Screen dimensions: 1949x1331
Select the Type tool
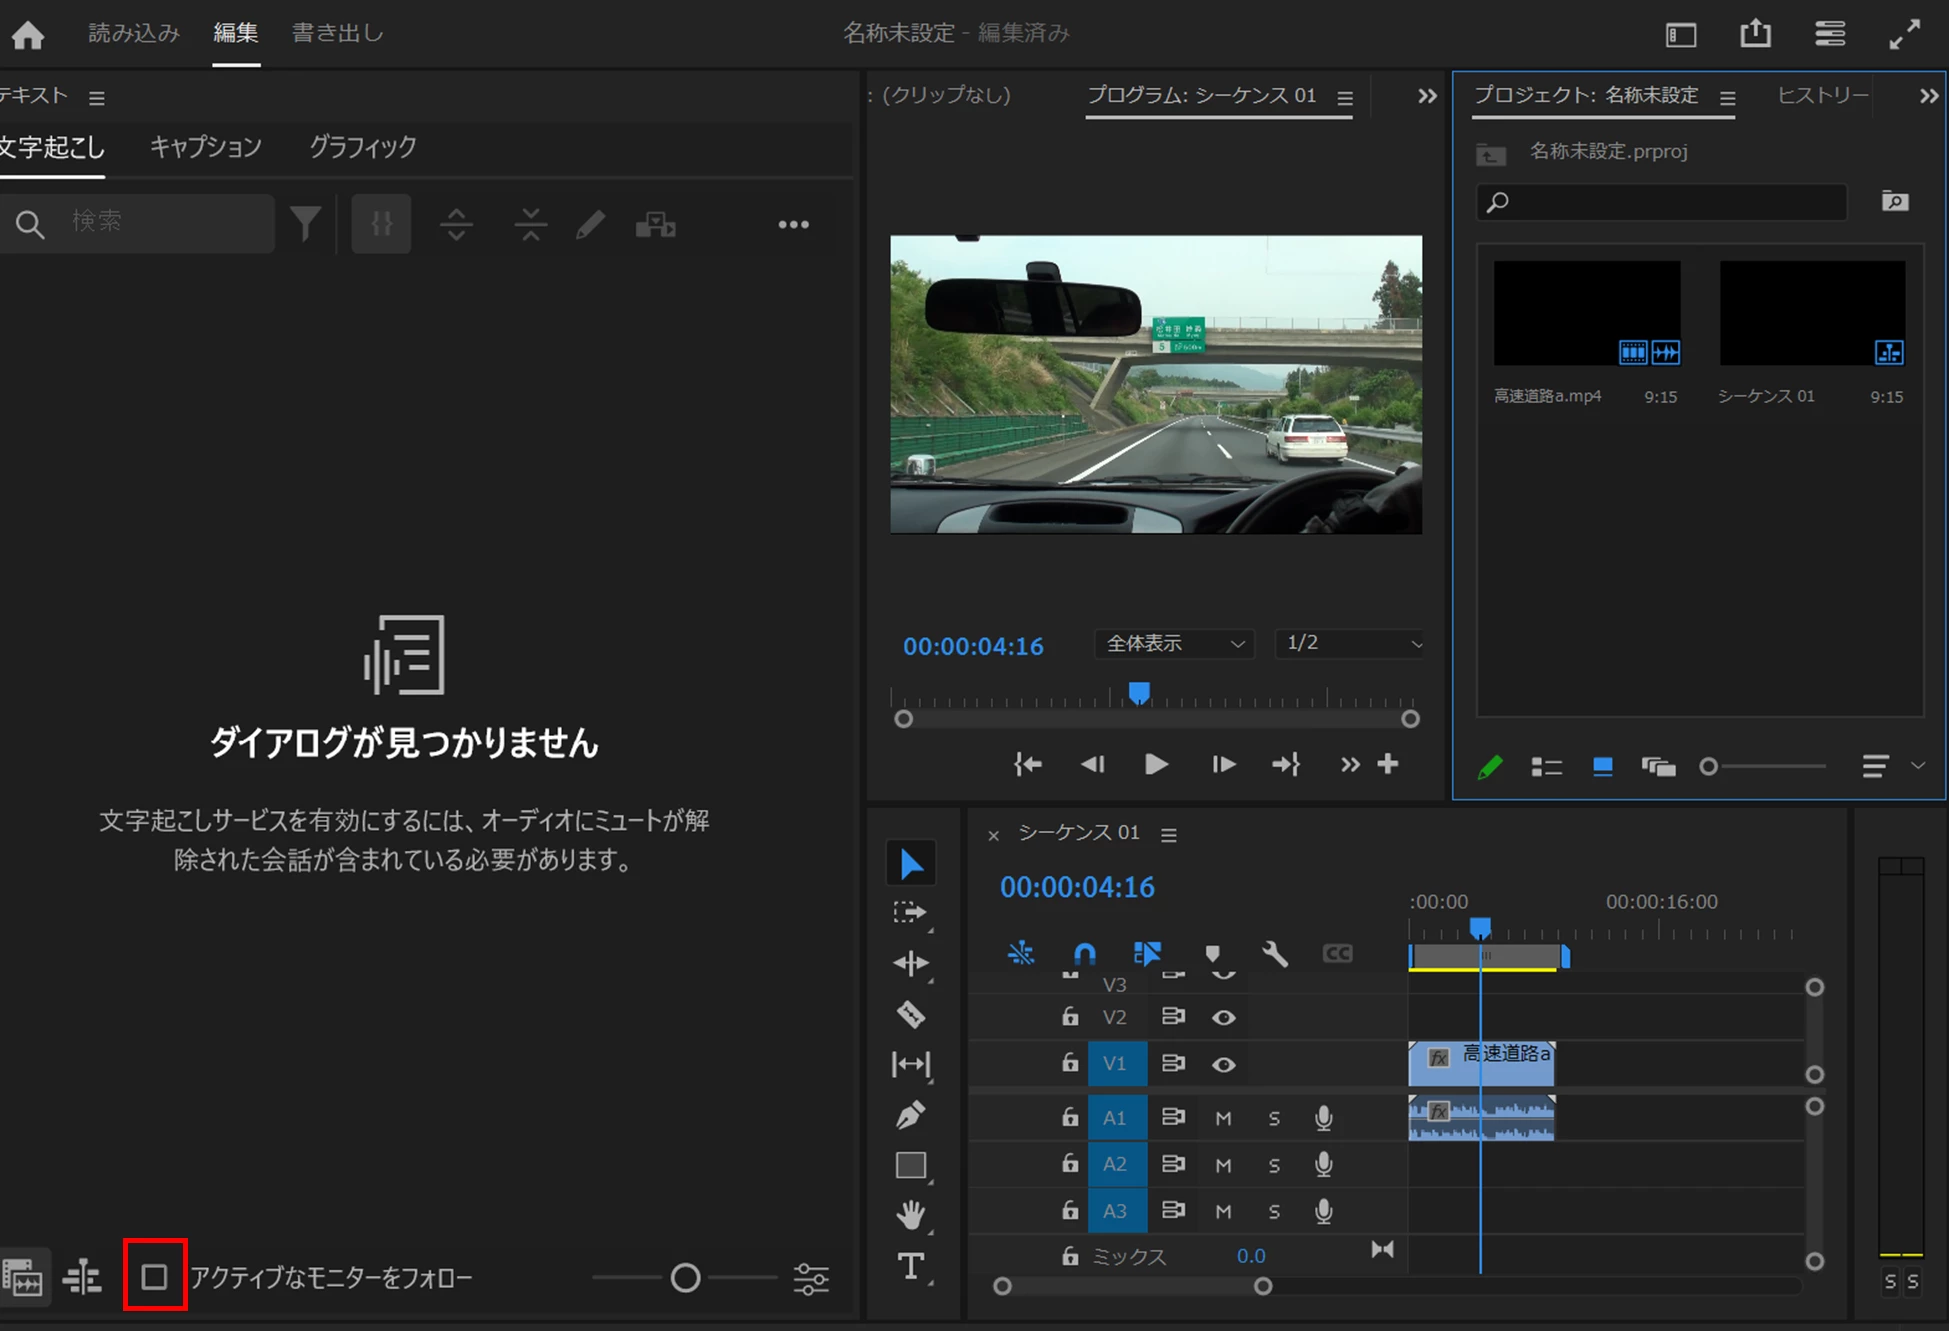tap(910, 1266)
